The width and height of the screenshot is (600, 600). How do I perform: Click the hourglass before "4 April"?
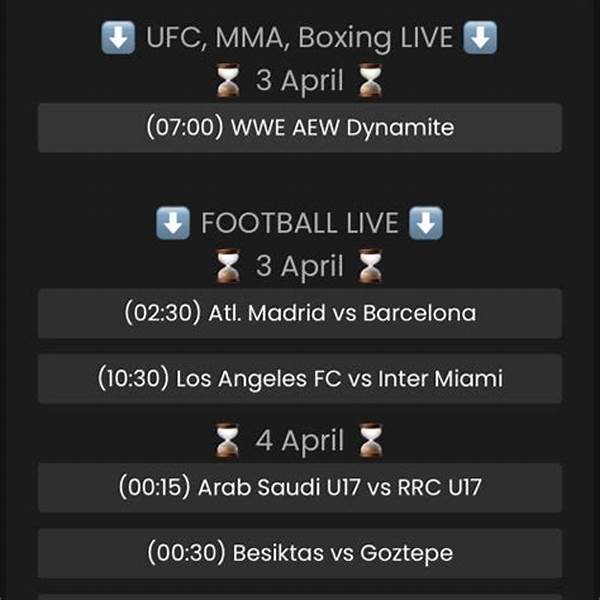pos(228,441)
